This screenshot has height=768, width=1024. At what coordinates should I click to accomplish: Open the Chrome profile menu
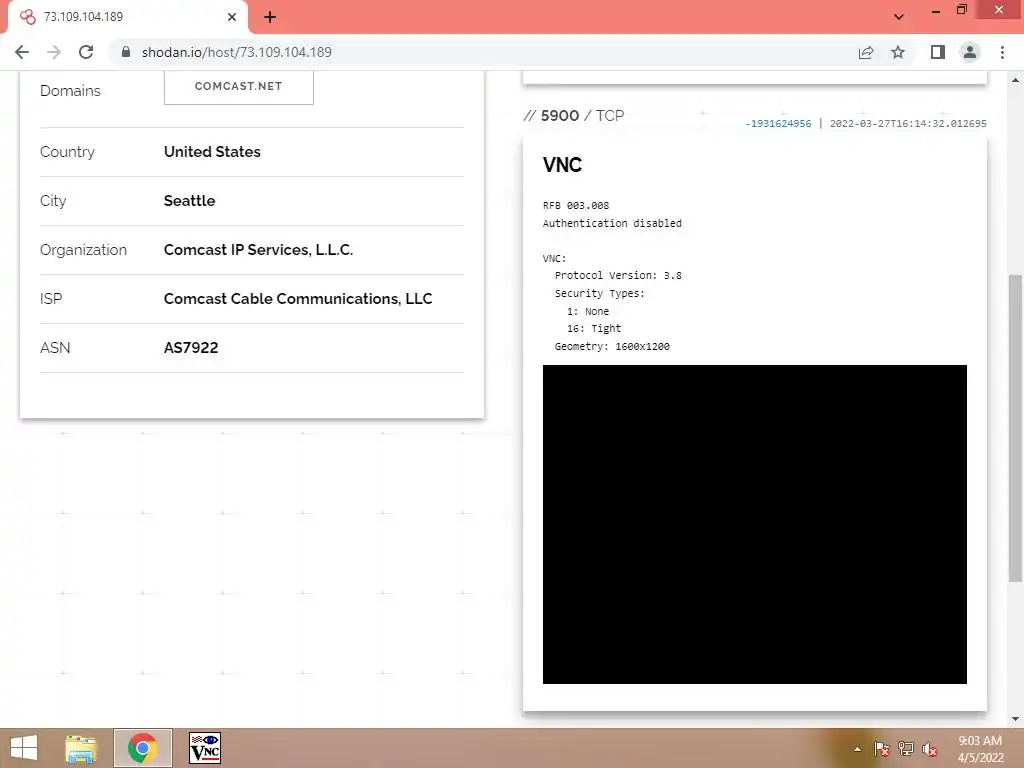pos(970,52)
